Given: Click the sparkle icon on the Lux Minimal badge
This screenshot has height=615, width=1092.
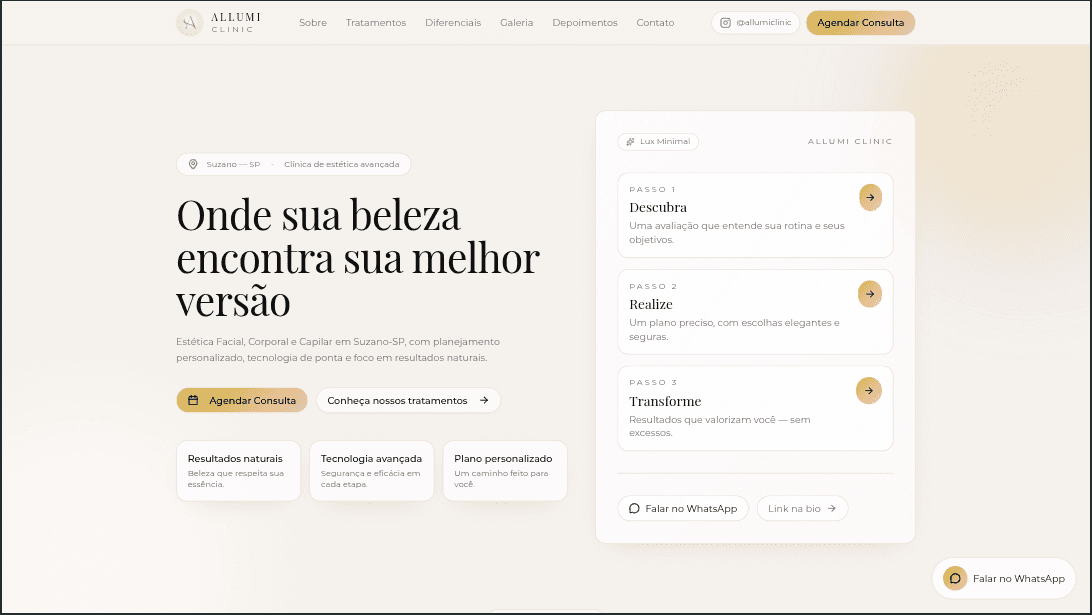Looking at the screenshot, I should point(630,141).
